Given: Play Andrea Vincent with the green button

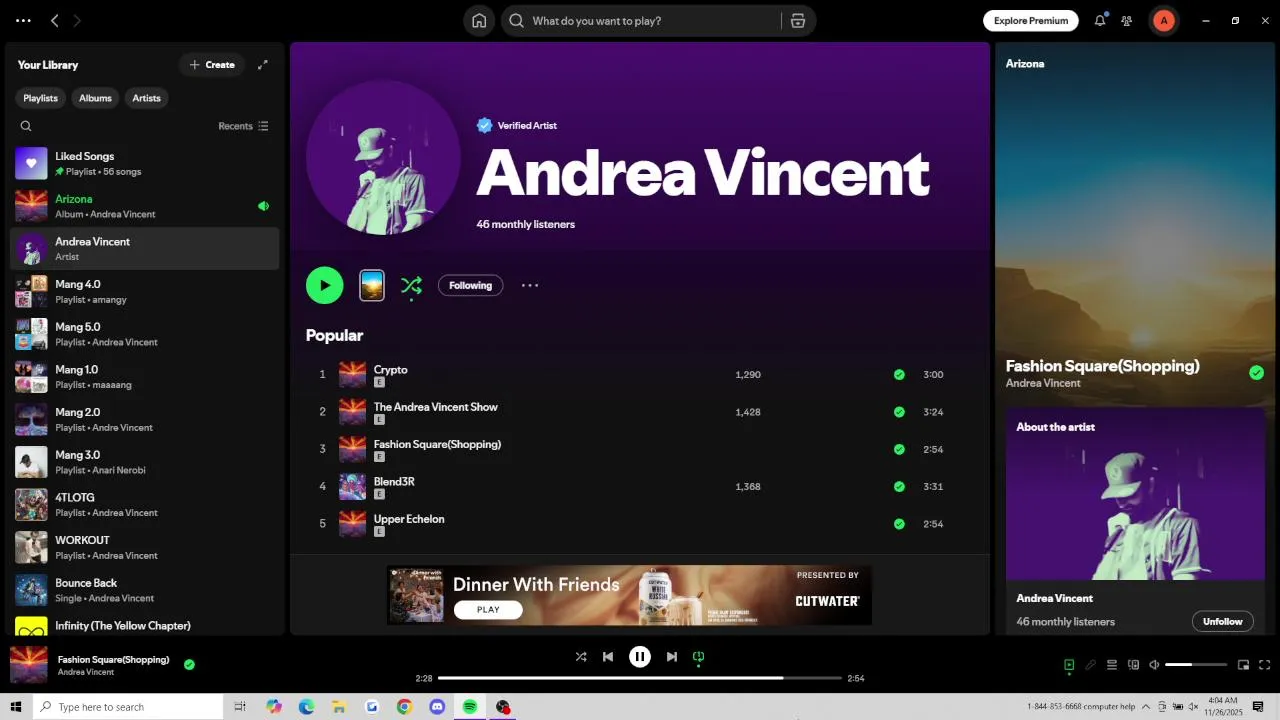Looking at the screenshot, I should [324, 285].
